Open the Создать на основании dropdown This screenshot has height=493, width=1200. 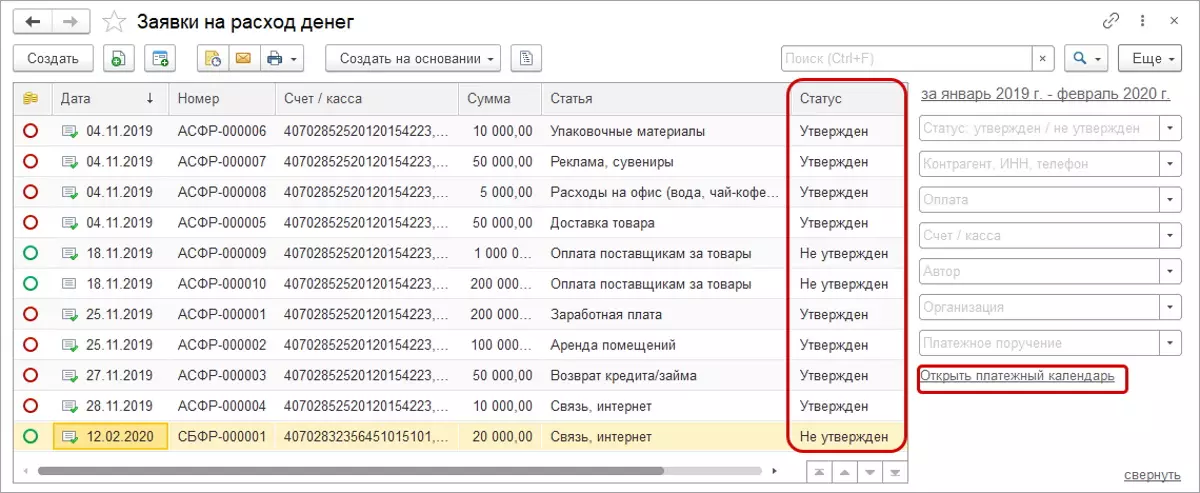pos(413,59)
